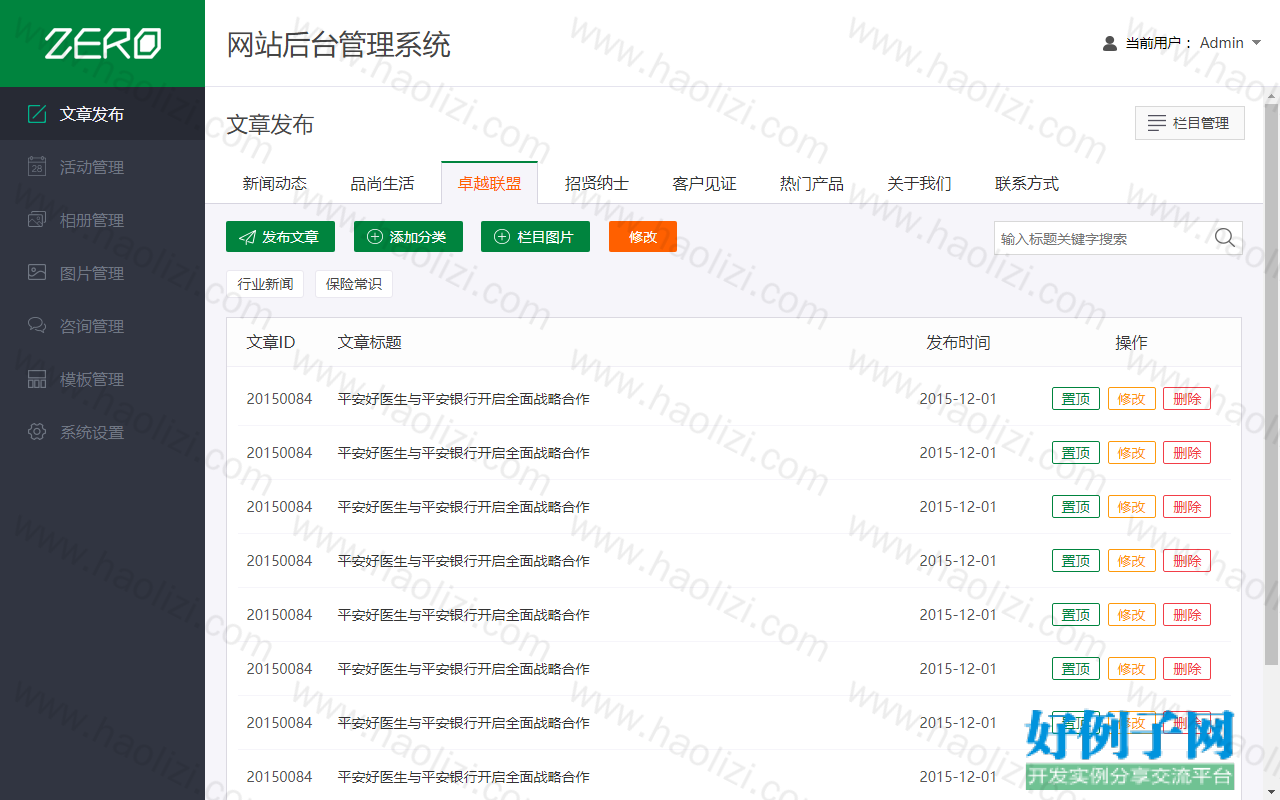Image resolution: width=1280 pixels, height=800 pixels.
Task: Click the current user avatar icon
Action: 1110,43
